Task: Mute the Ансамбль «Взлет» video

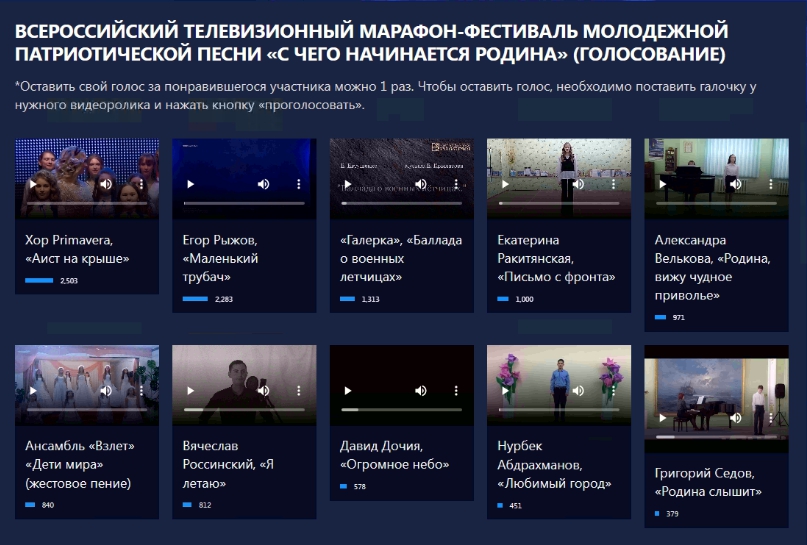Action: (106, 391)
